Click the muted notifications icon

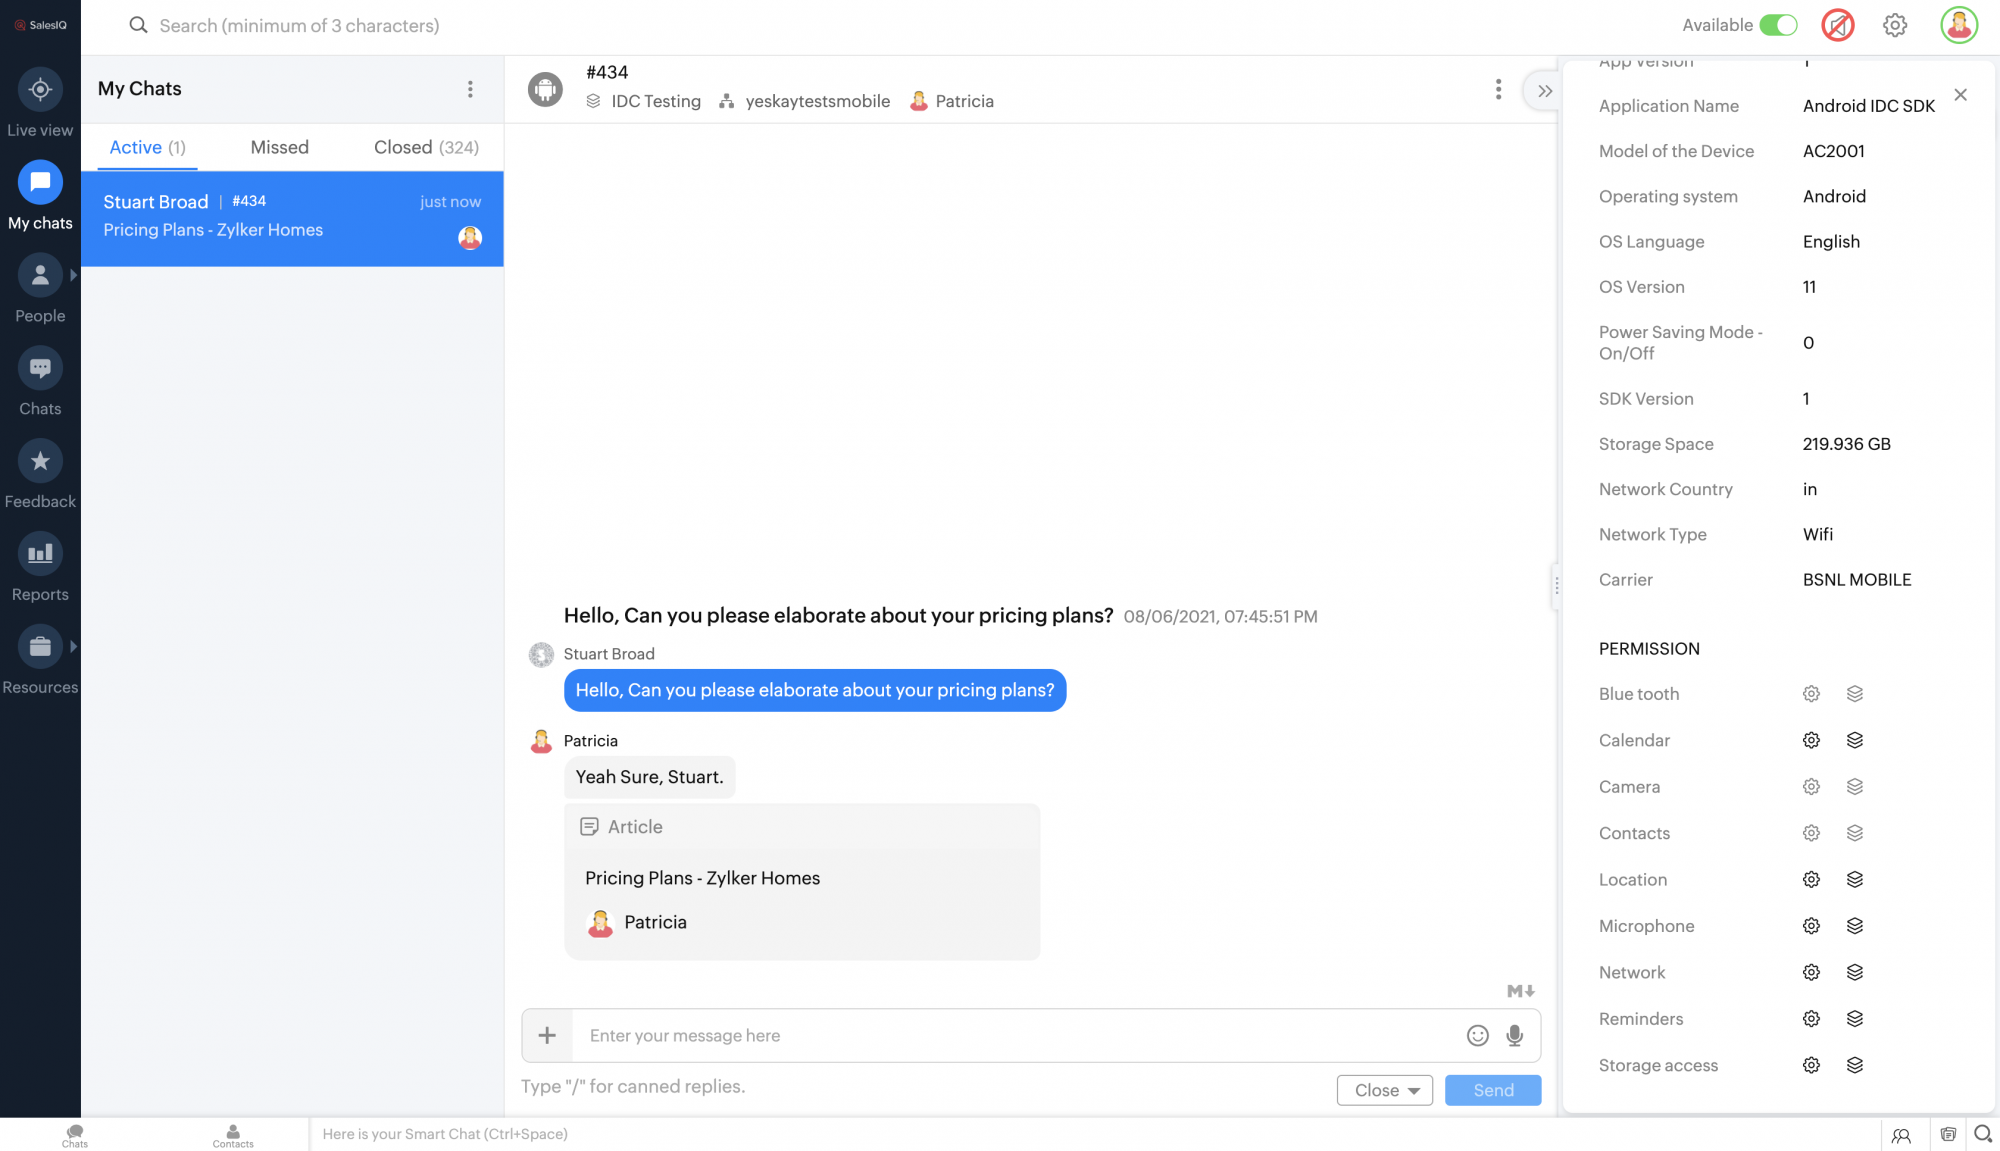pyautogui.click(x=1837, y=25)
